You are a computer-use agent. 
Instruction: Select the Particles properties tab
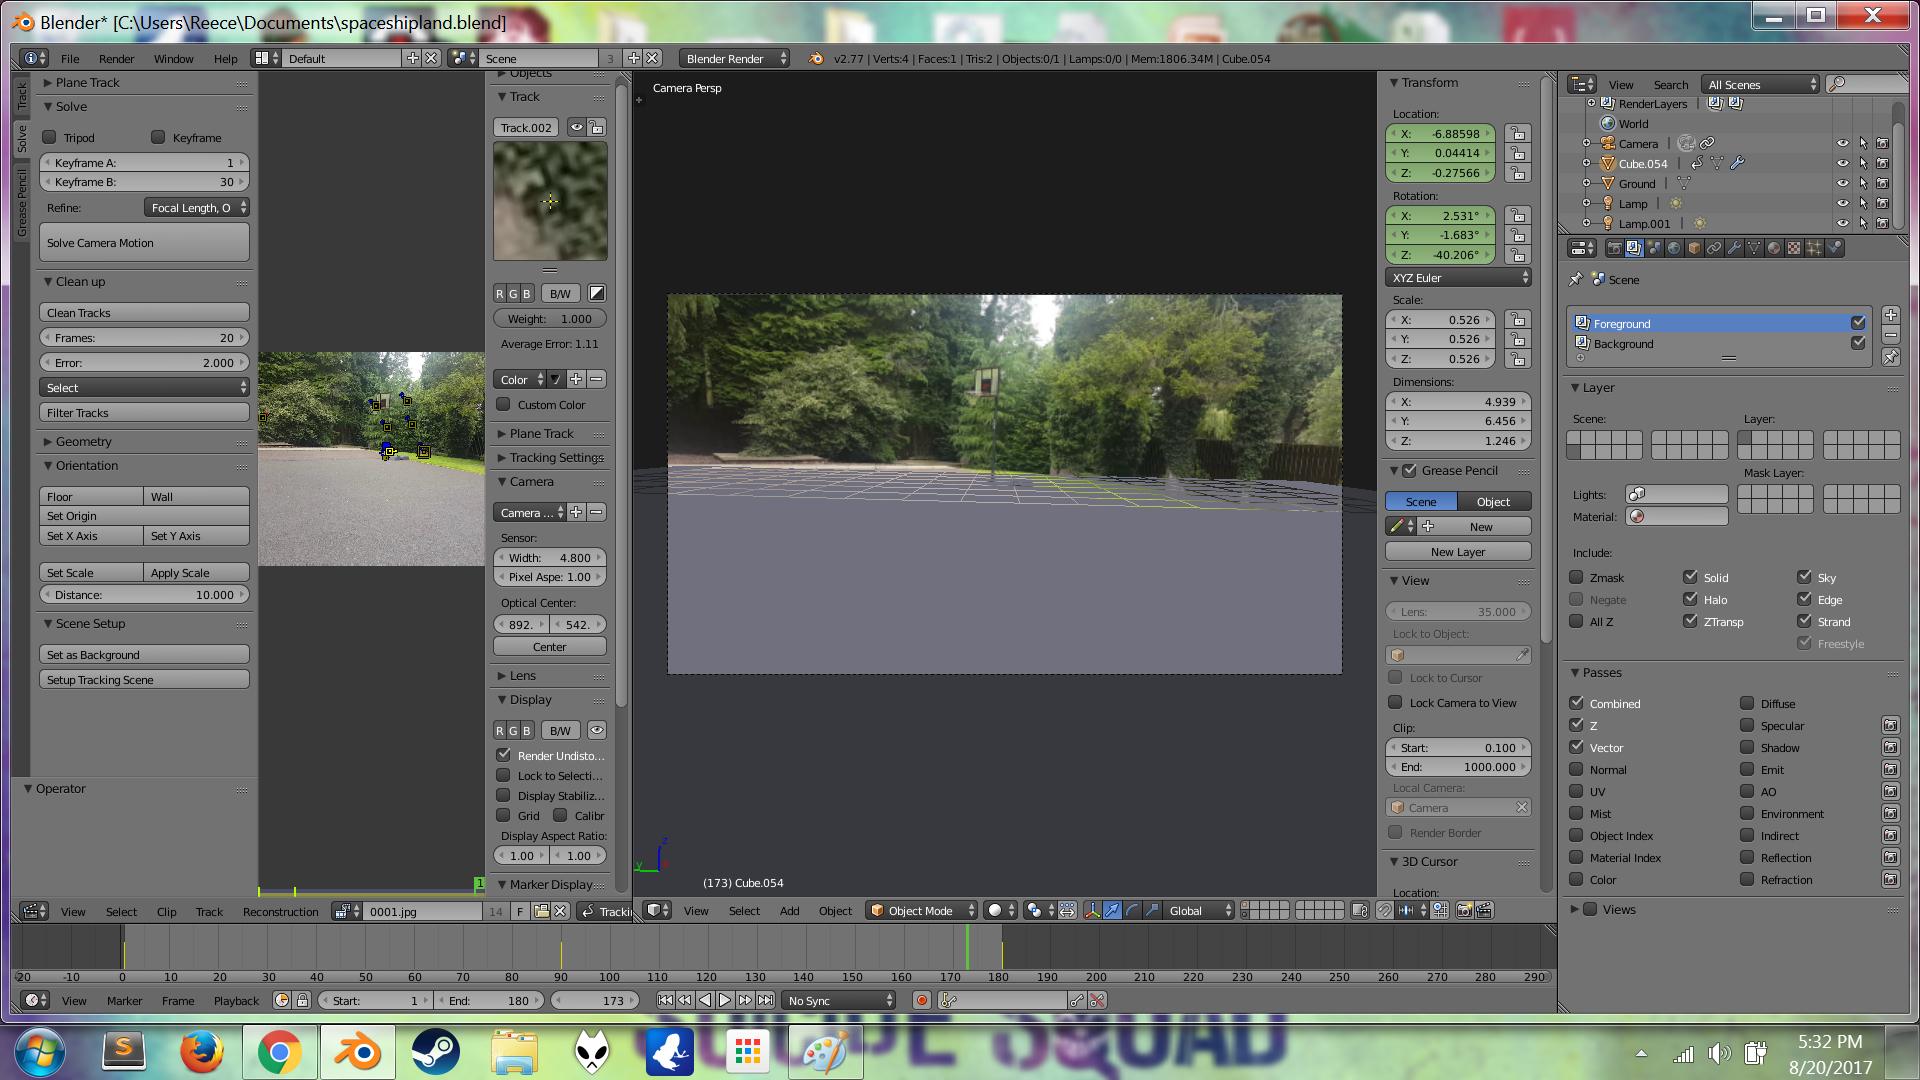click(x=1813, y=247)
